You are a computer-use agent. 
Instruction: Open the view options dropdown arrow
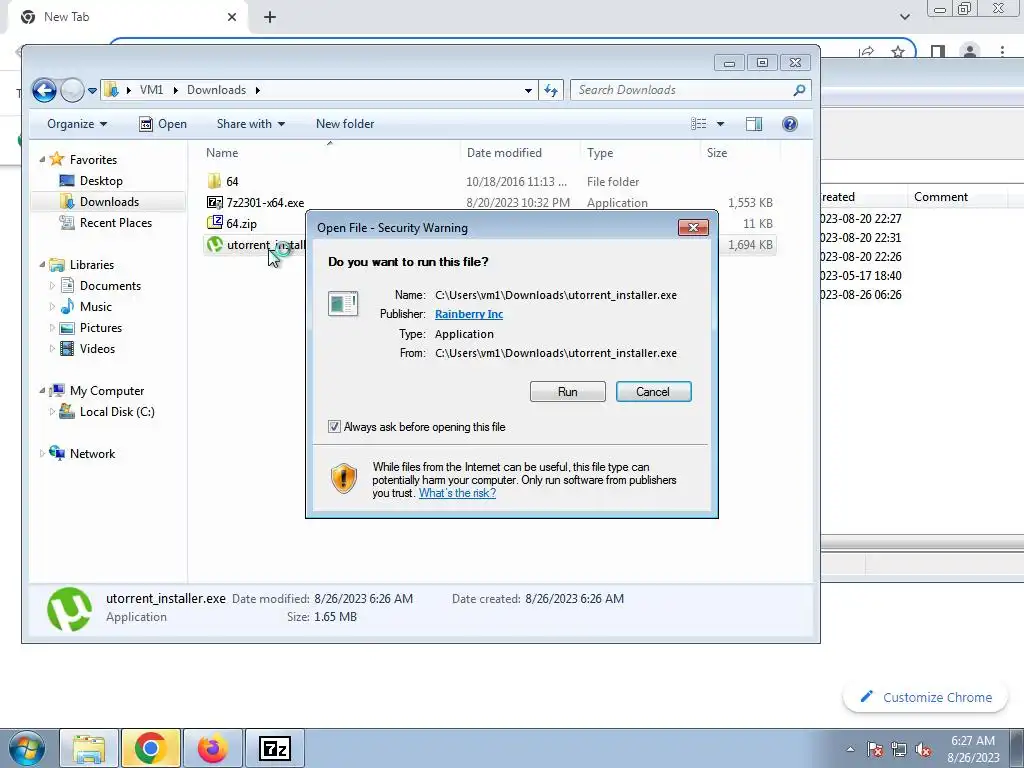pyautogui.click(x=720, y=124)
